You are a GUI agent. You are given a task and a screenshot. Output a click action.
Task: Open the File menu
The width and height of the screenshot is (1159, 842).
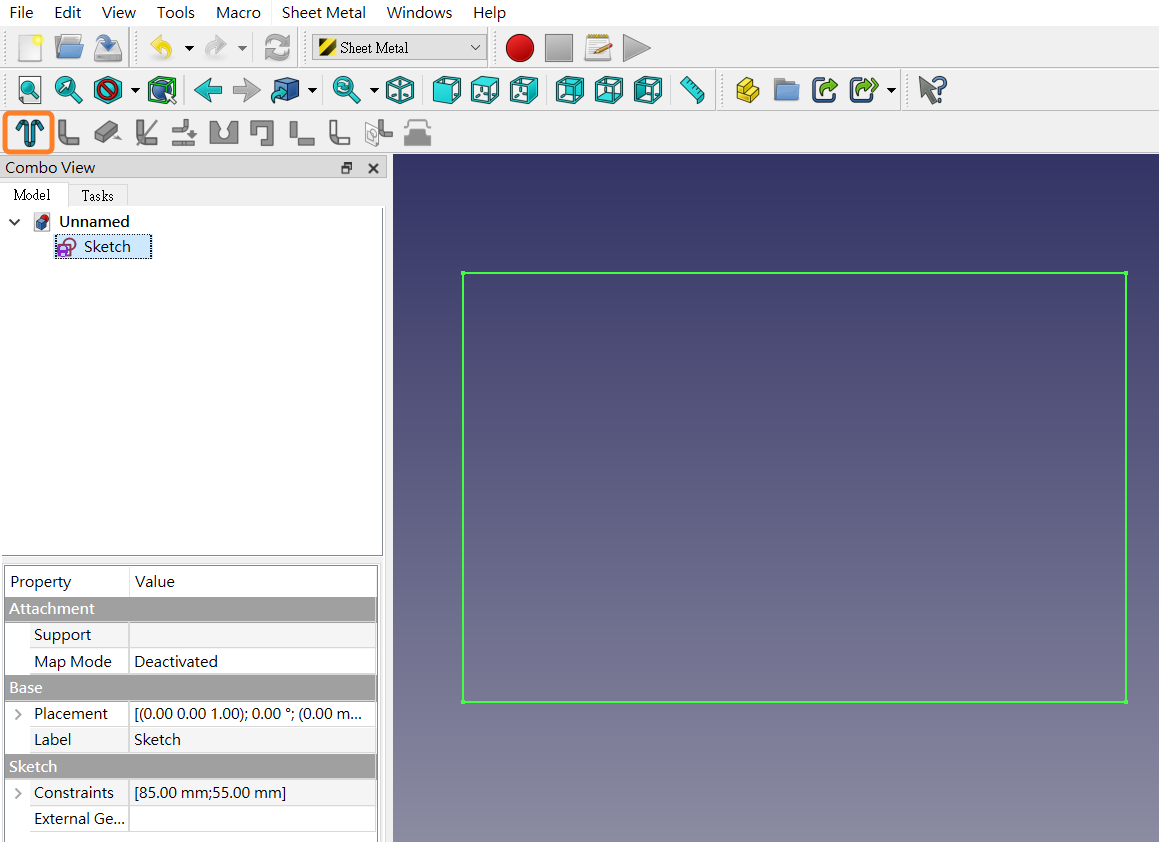(x=21, y=13)
